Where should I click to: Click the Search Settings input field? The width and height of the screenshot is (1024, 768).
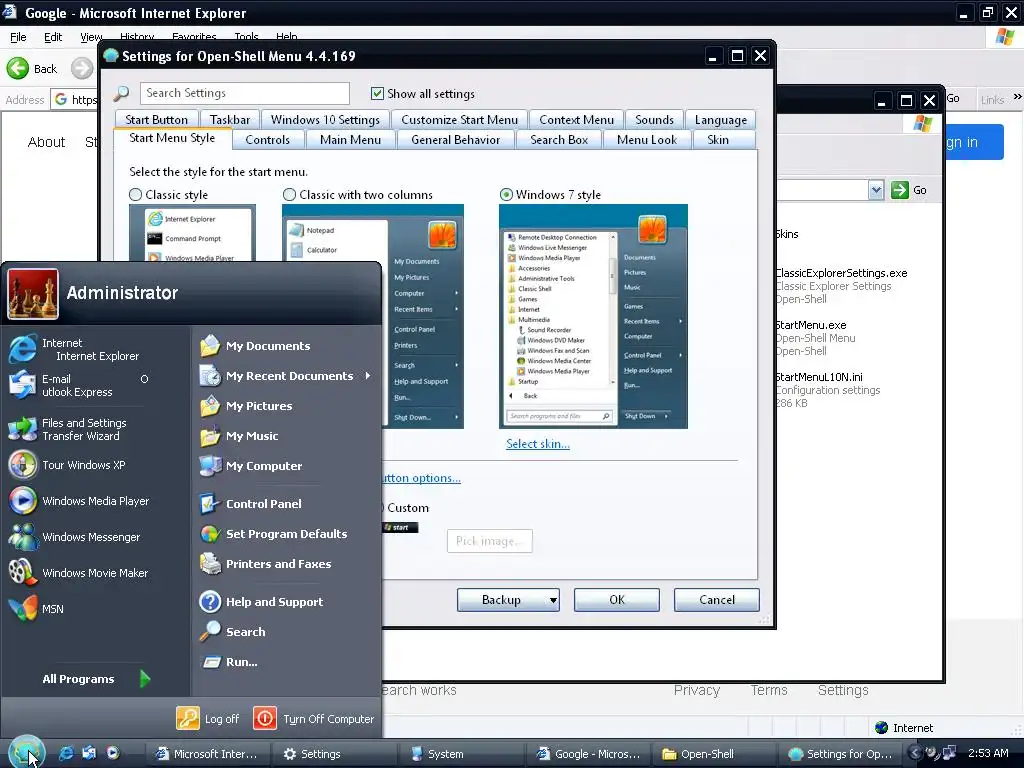[245, 93]
